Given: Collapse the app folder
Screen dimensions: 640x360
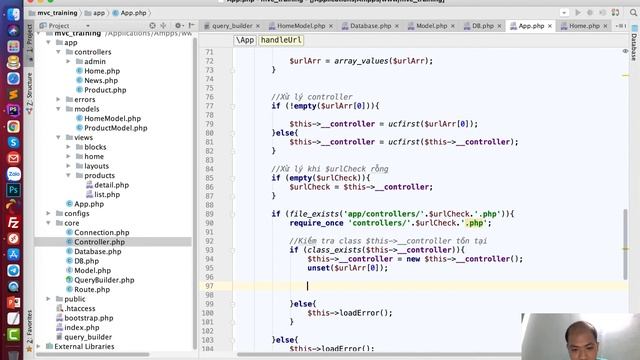Looking at the screenshot, I should pos(49,42).
